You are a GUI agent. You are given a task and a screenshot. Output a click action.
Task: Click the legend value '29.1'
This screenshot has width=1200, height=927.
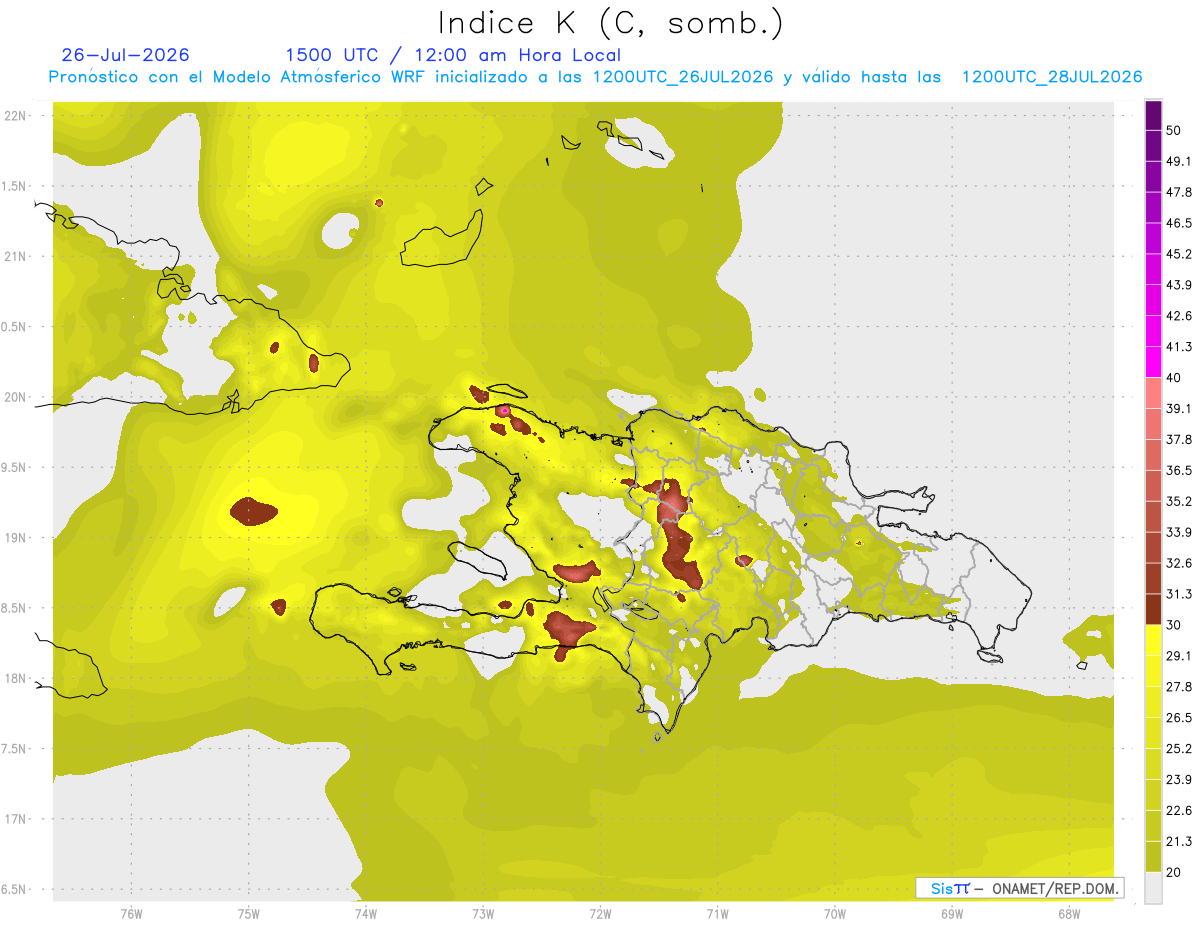[1179, 655]
